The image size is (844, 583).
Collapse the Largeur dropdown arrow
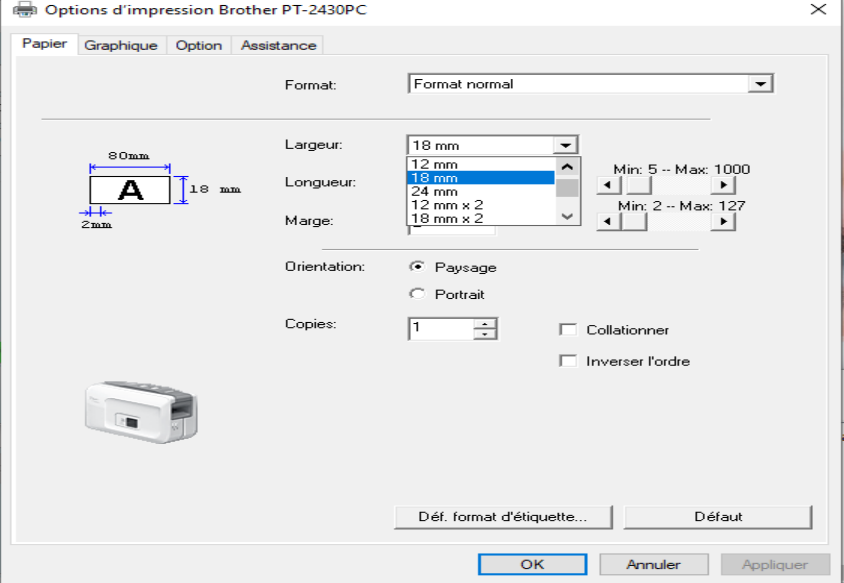point(565,145)
